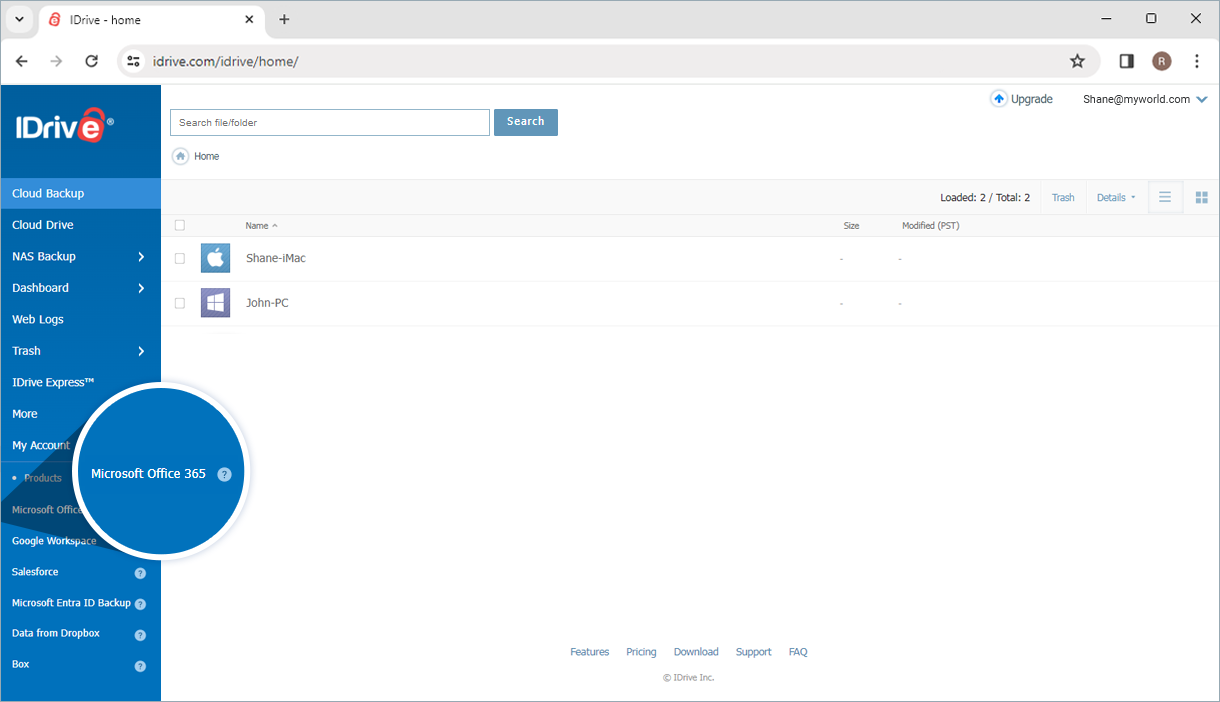Open the Details dropdown
Viewport: 1220px width, 702px height.
click(1116, 197)
